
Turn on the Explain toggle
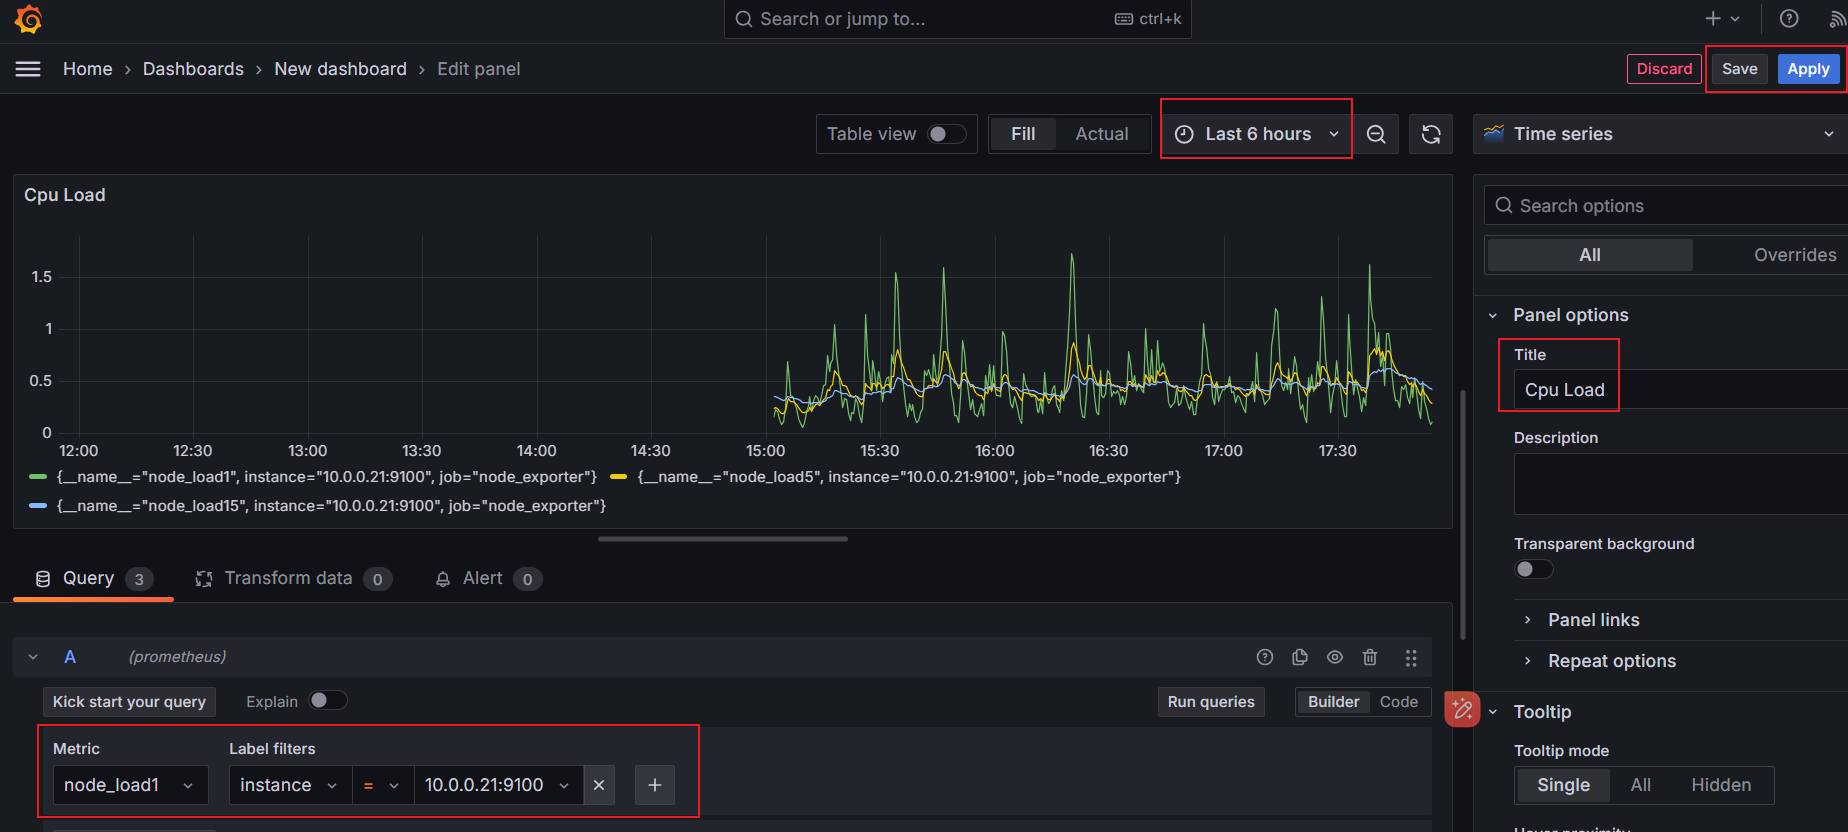(x=327, y=701)
